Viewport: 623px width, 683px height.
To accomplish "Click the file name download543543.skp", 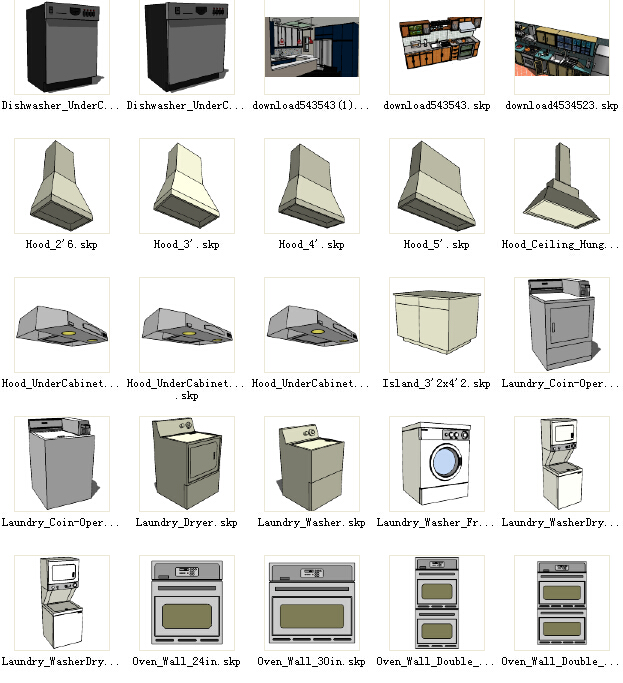I will 437,105.
